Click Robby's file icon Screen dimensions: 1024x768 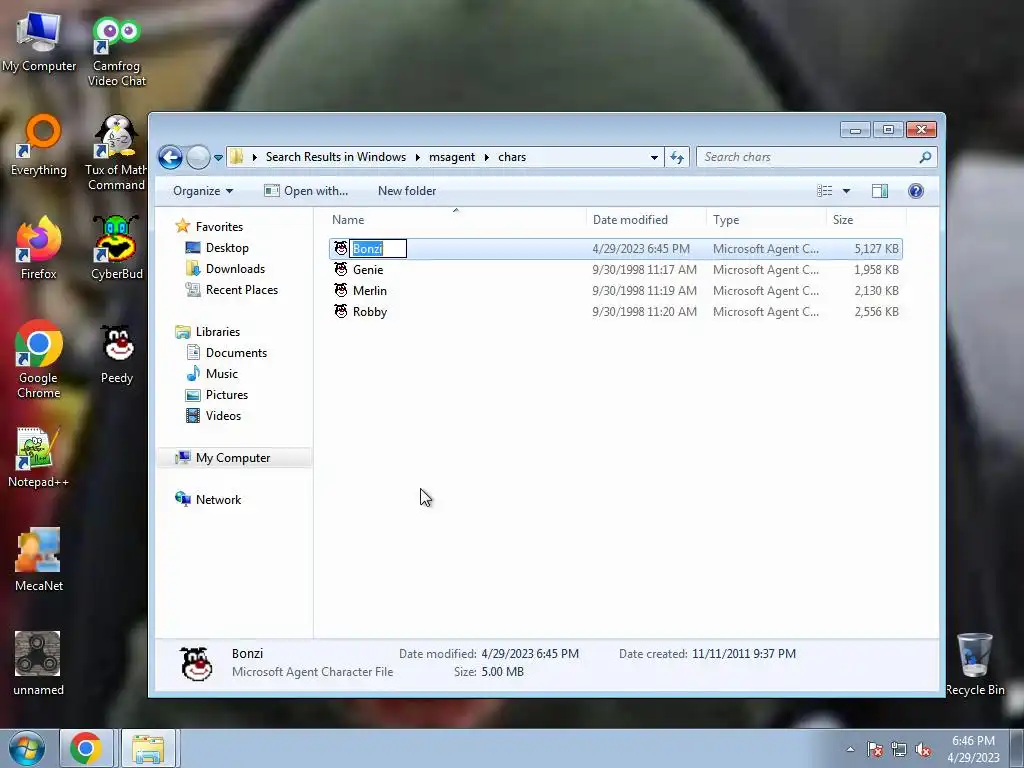pos(341,311)
